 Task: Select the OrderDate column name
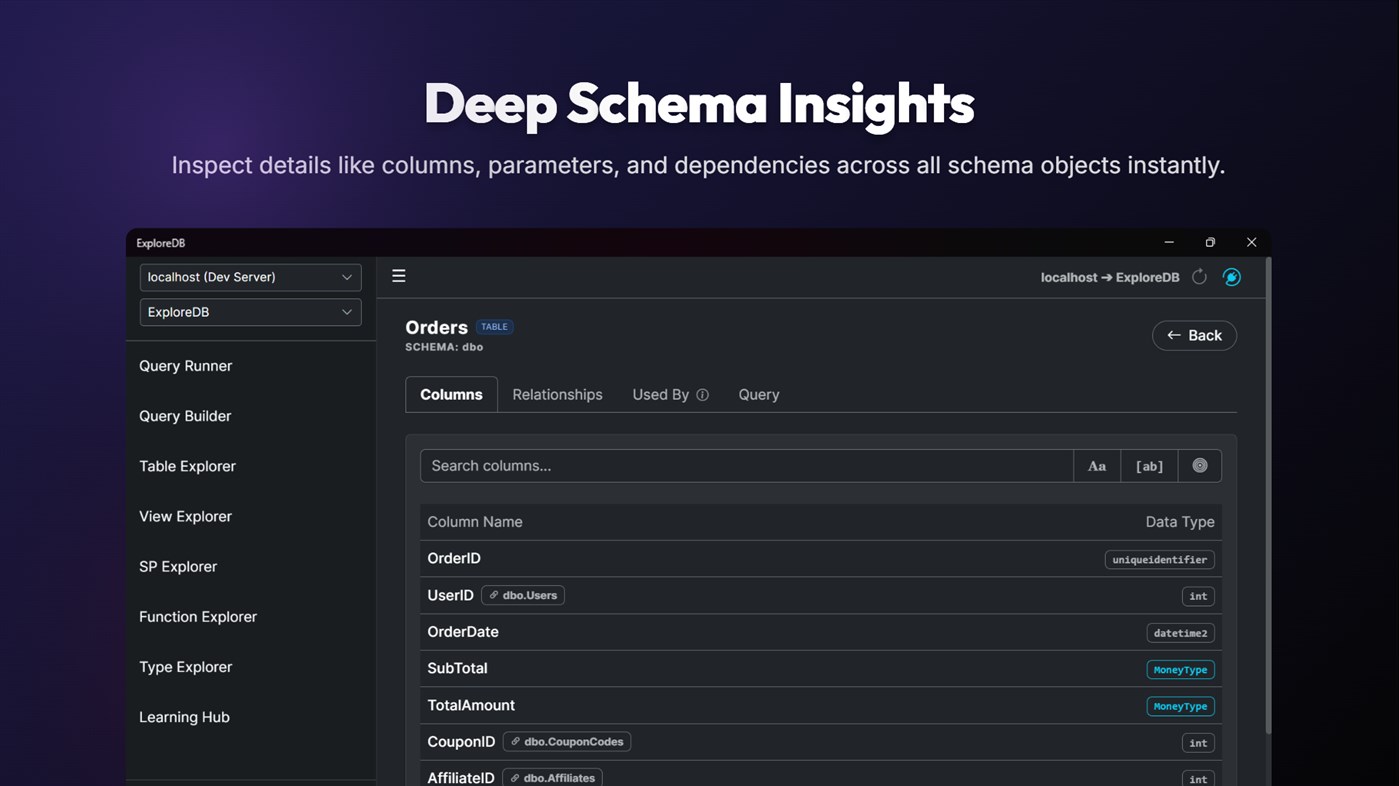[x=463, y=632]
